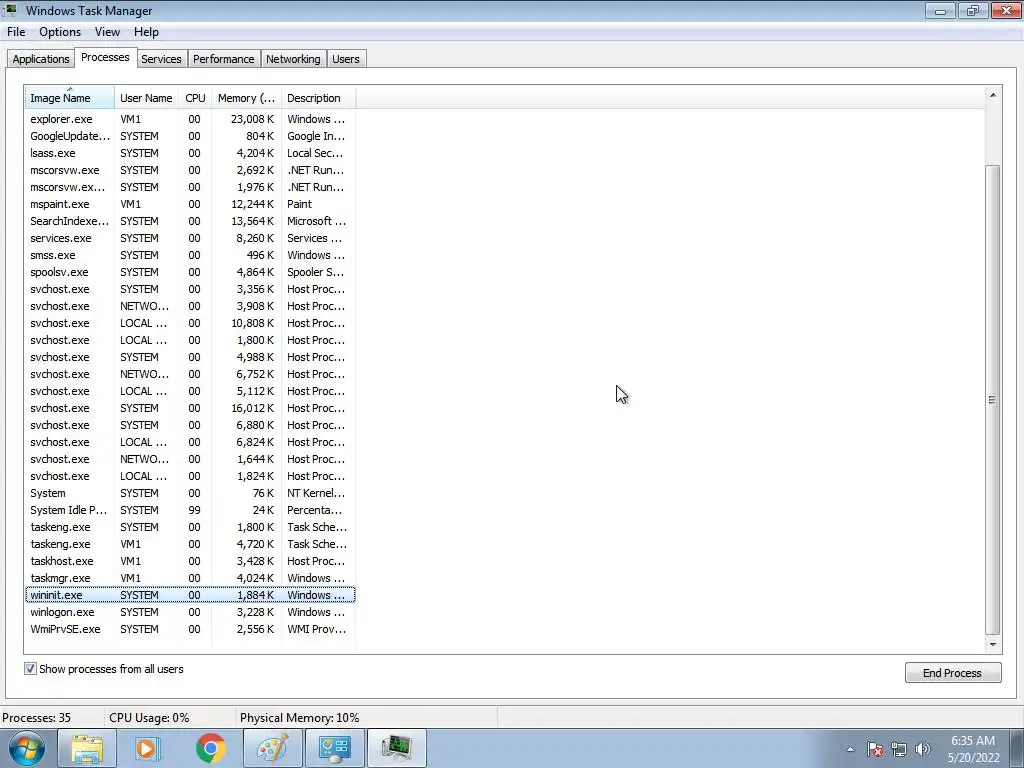This screenshot has height=768, width=1024.
Task: Select the mspaint.exe process
Action: point(190,204)
